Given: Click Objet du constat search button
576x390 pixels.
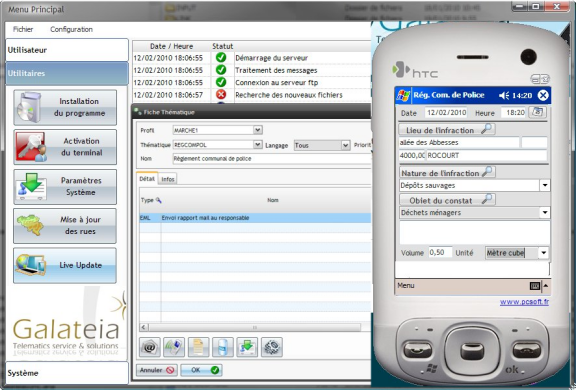Looking at the screenshot, I should coord(447,200).
